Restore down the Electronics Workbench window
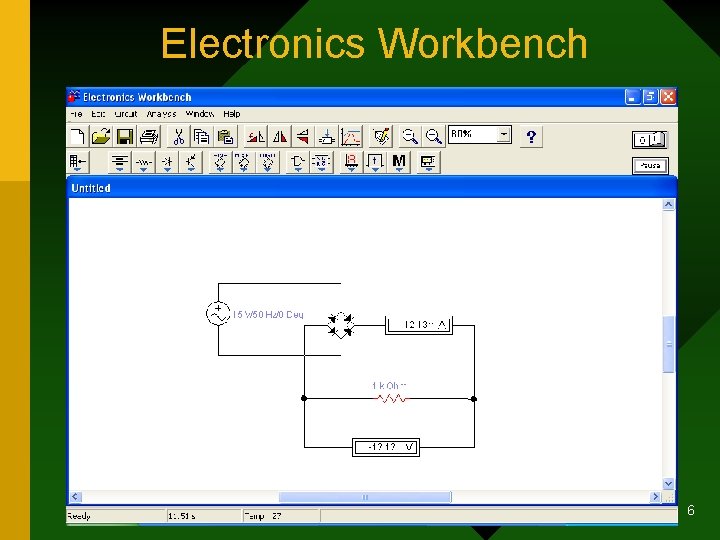The width and height of the screenshot is (720, 540). (650, 97)
